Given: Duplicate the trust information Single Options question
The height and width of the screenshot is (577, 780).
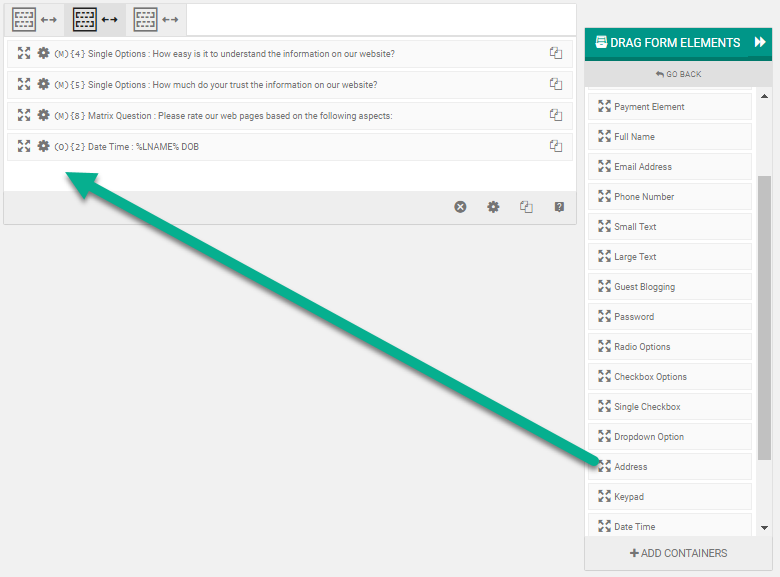Looking at the screenshot, I should (556, 84).
